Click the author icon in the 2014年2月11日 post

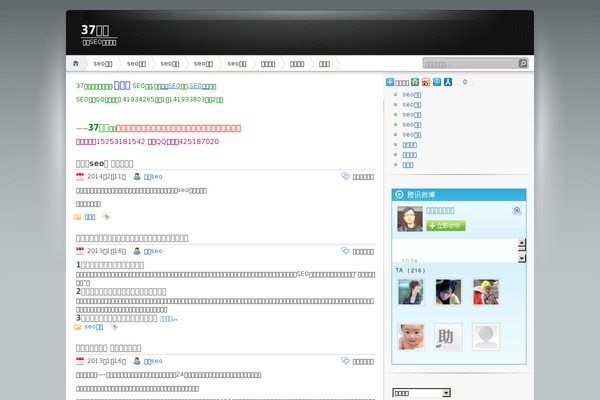tap(137, 176)
